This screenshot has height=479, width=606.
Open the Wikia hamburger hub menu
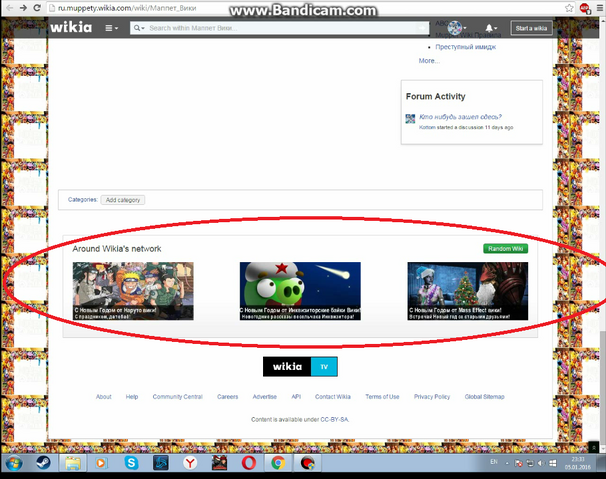[x=111, y=28]
